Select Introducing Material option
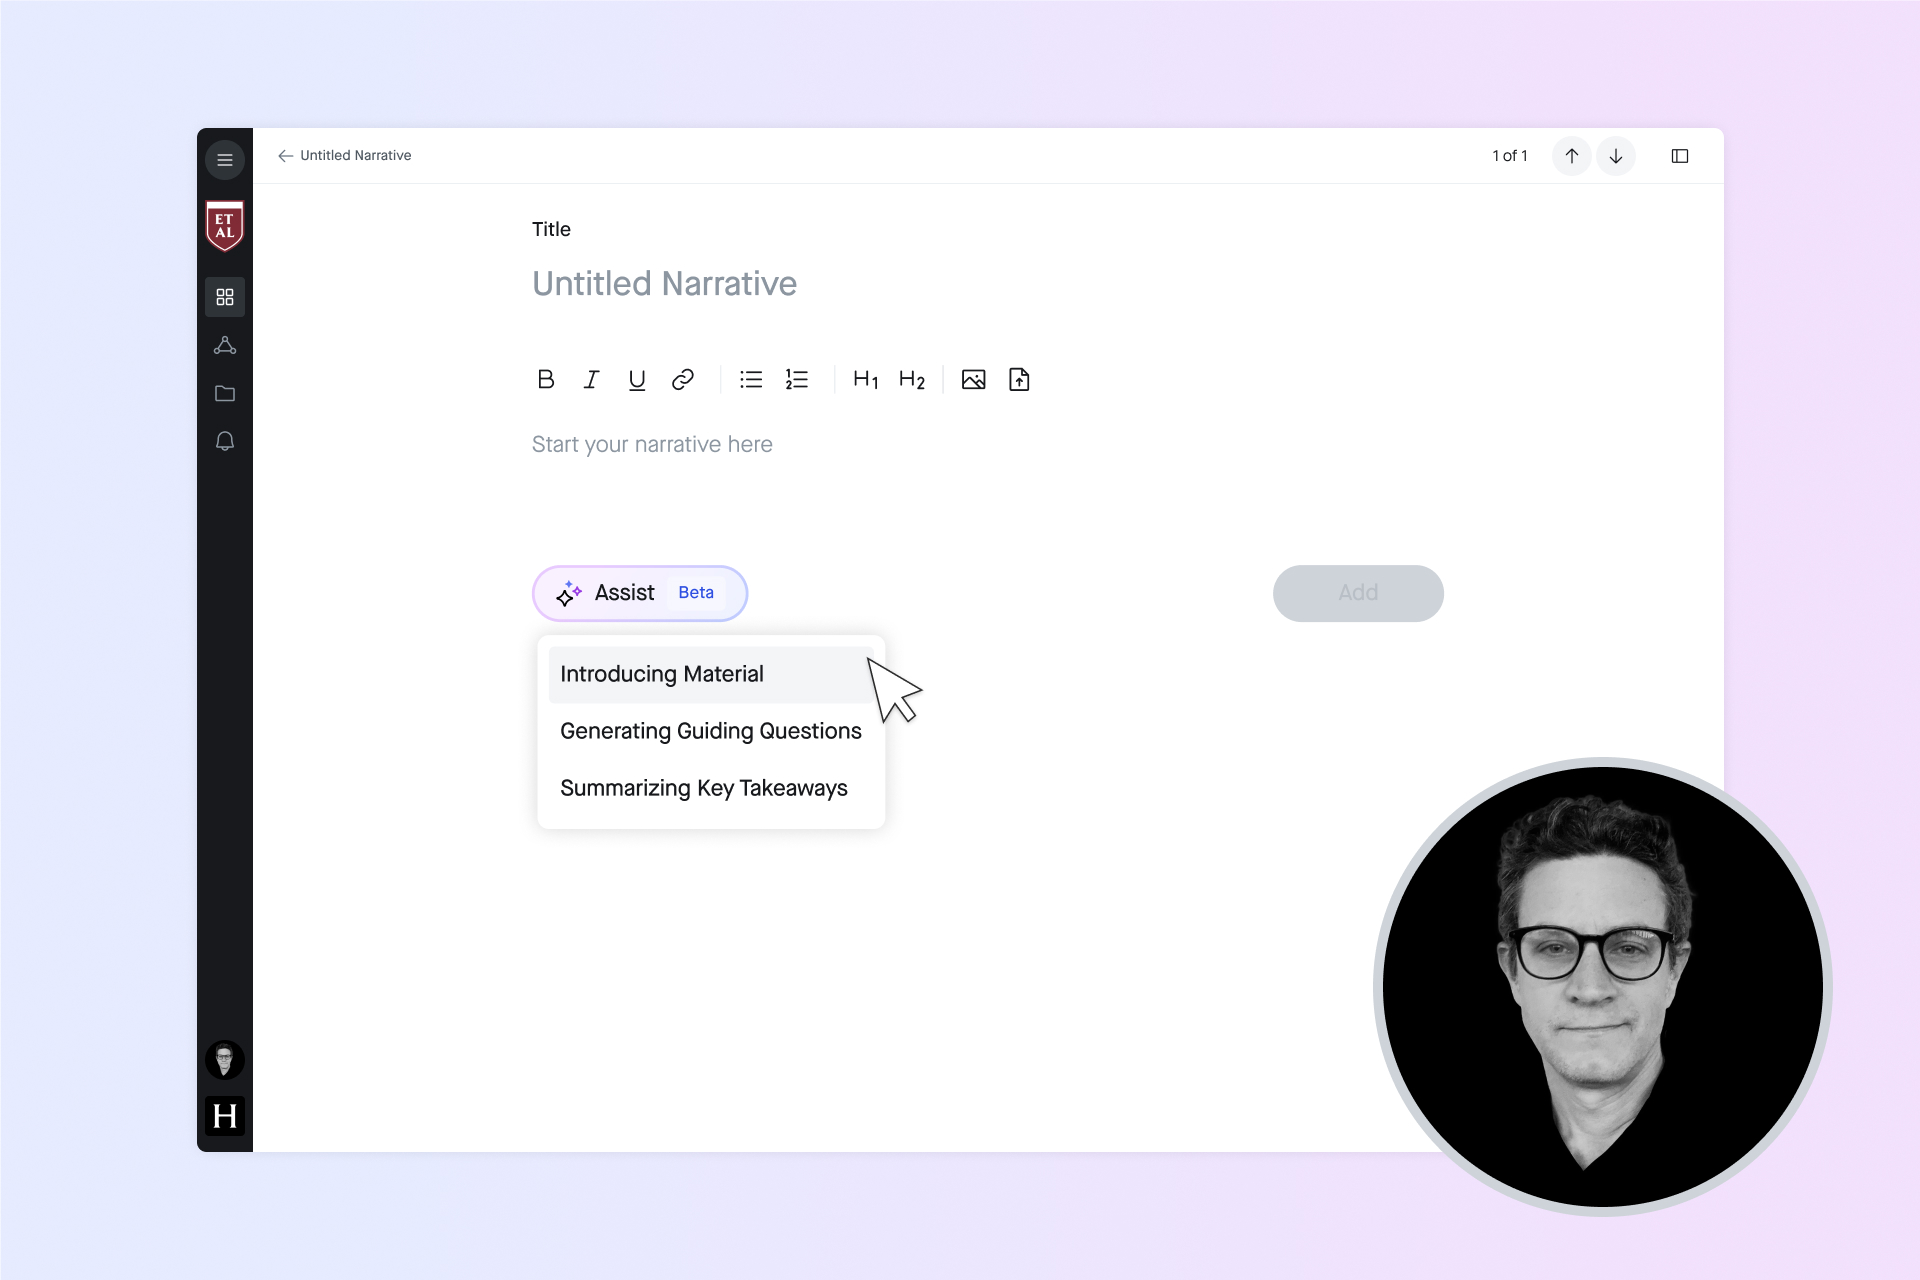The image size is (1920, 1280). (662, 674)
